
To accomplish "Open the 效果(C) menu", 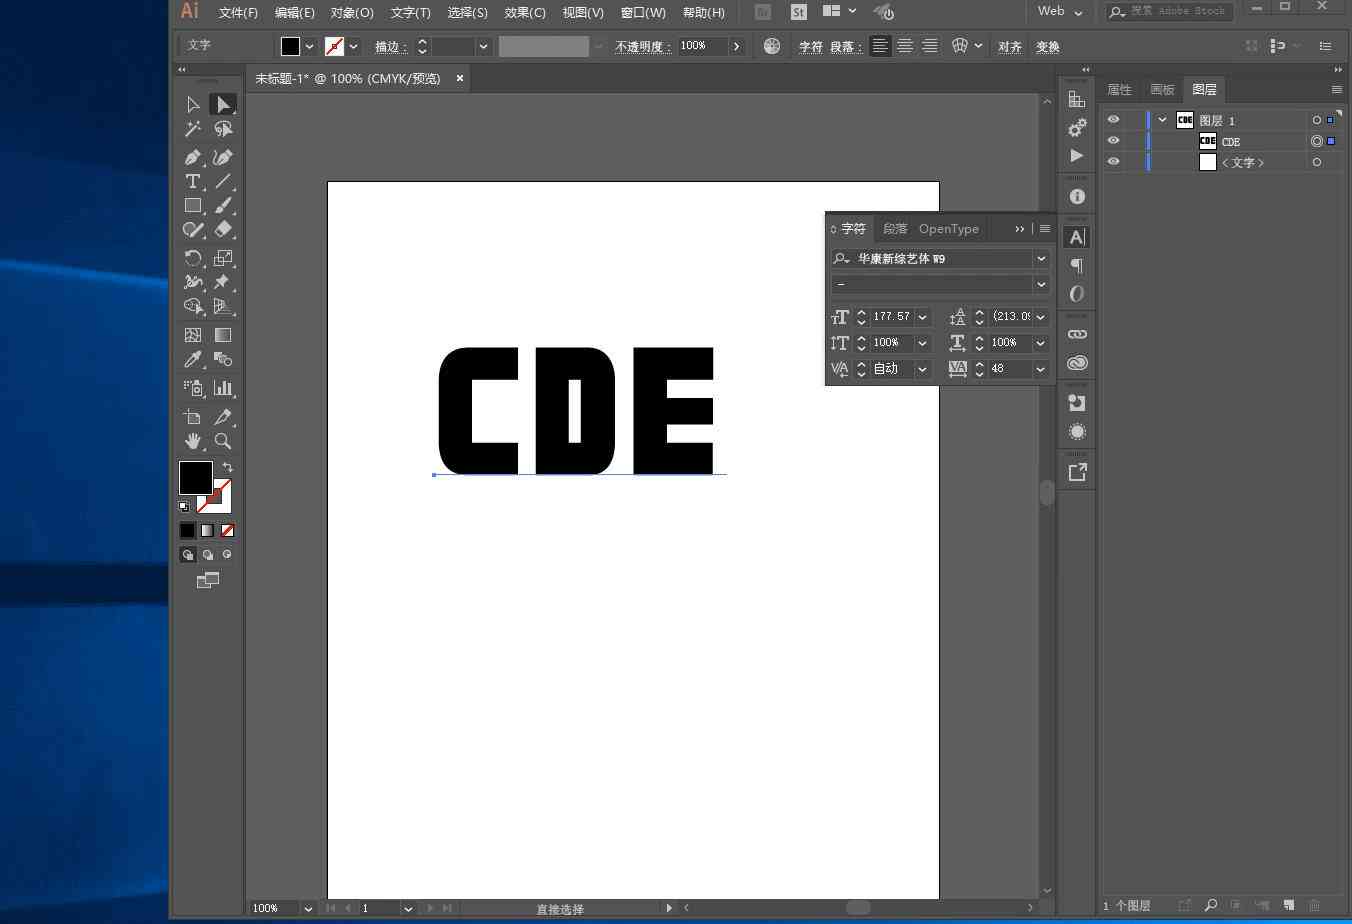I will [525, 13].
